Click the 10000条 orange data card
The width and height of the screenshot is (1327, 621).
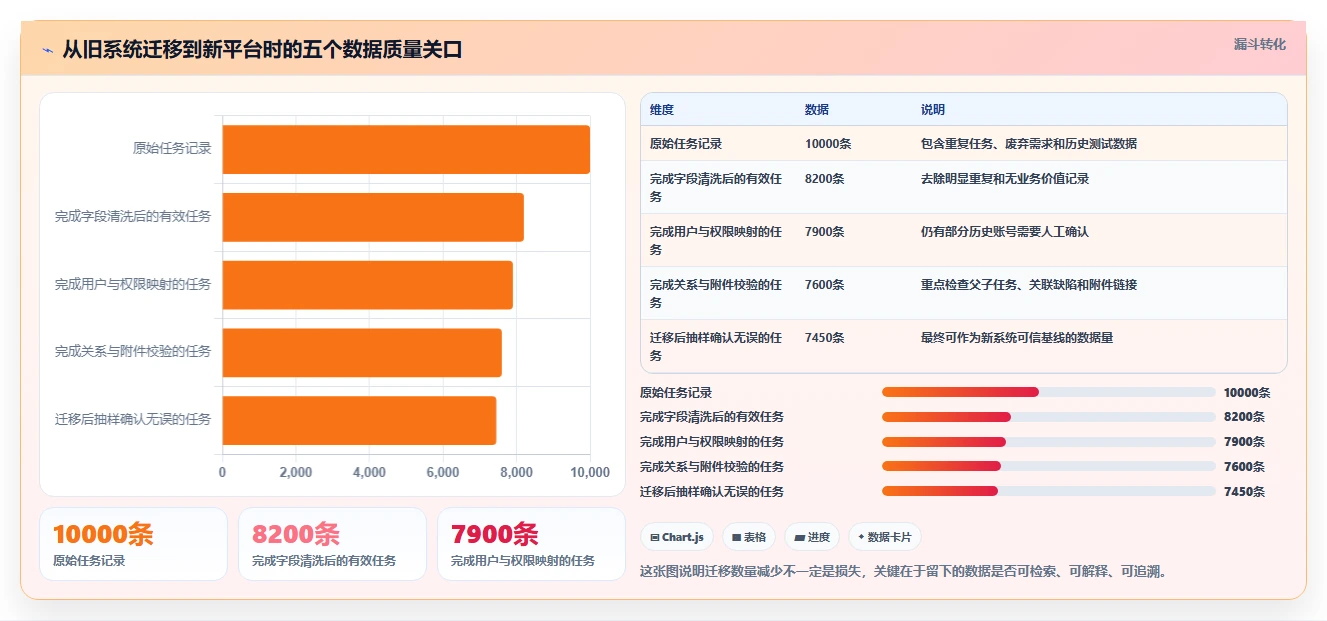(x=133, y=544)
